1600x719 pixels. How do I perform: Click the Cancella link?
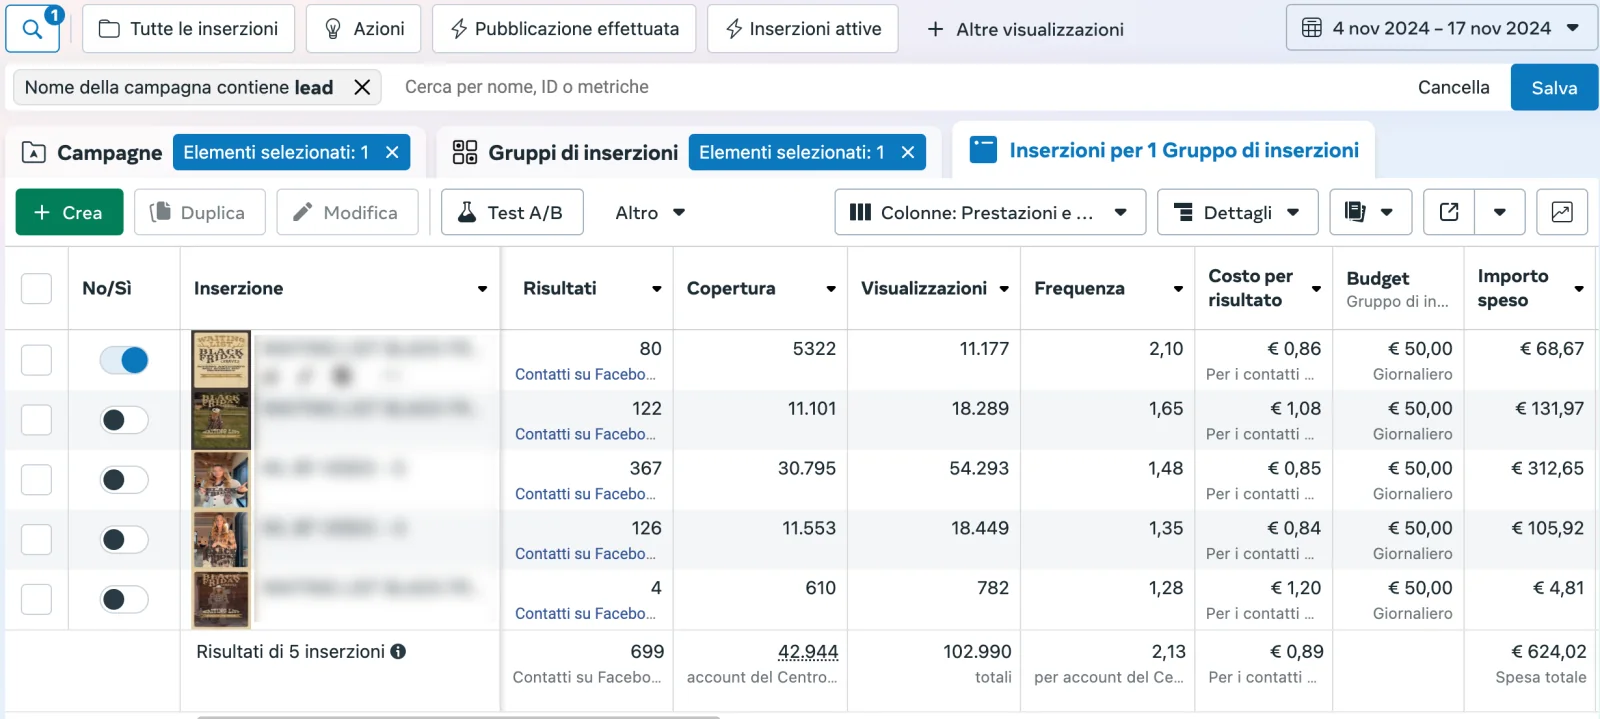pos(1453,87)
